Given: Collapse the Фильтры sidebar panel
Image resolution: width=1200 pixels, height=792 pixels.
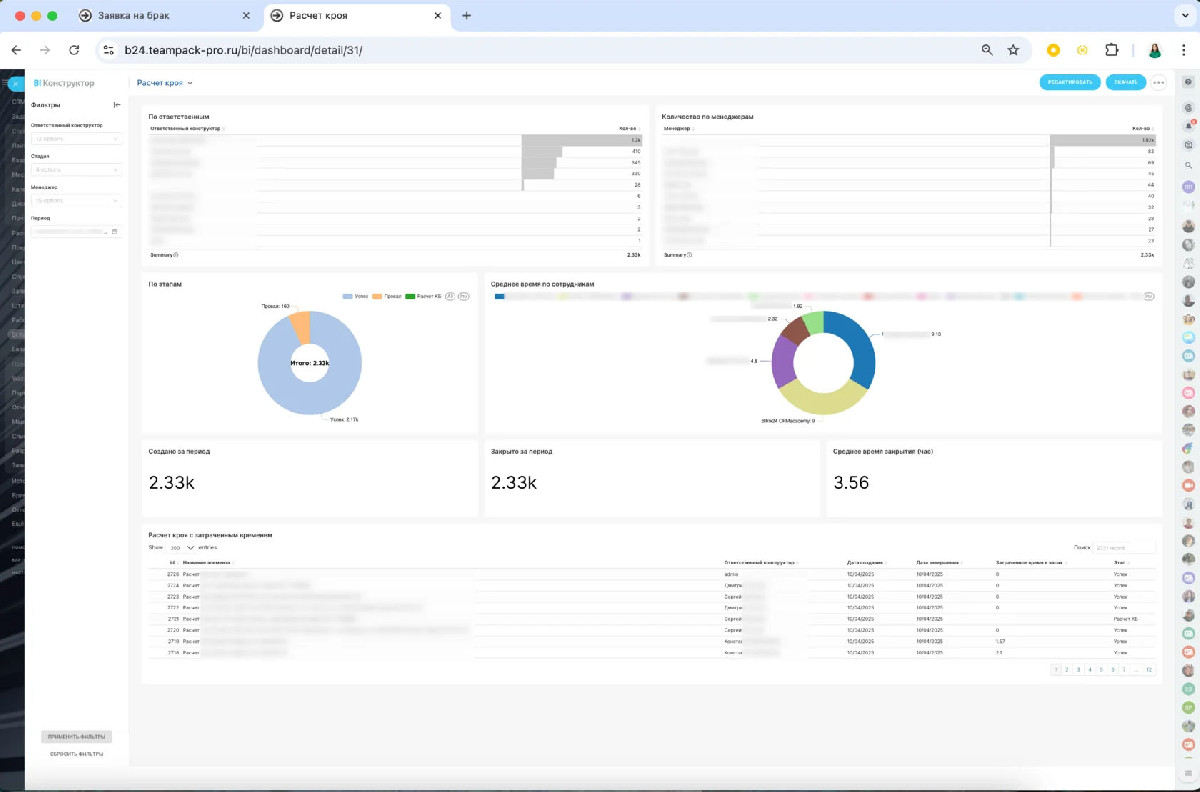Looking at the screenshot, I should 117,104.
